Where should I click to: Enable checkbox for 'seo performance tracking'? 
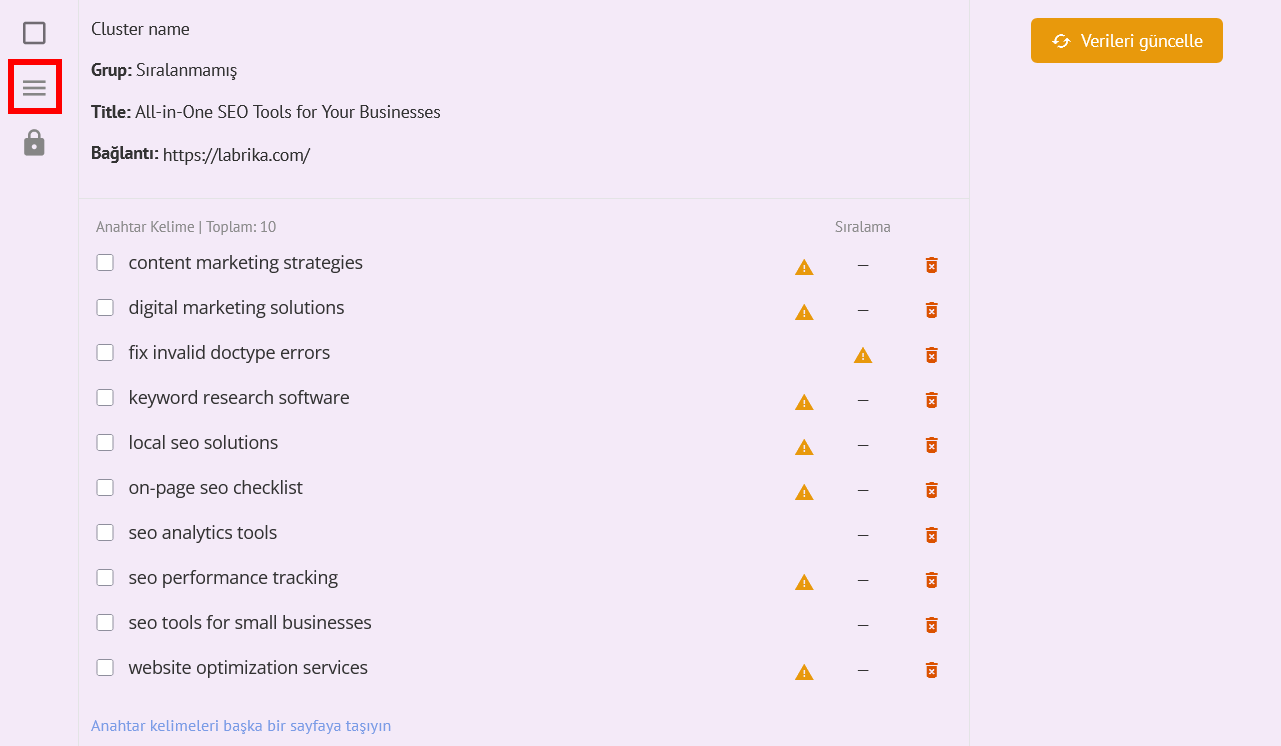[105, 578]
